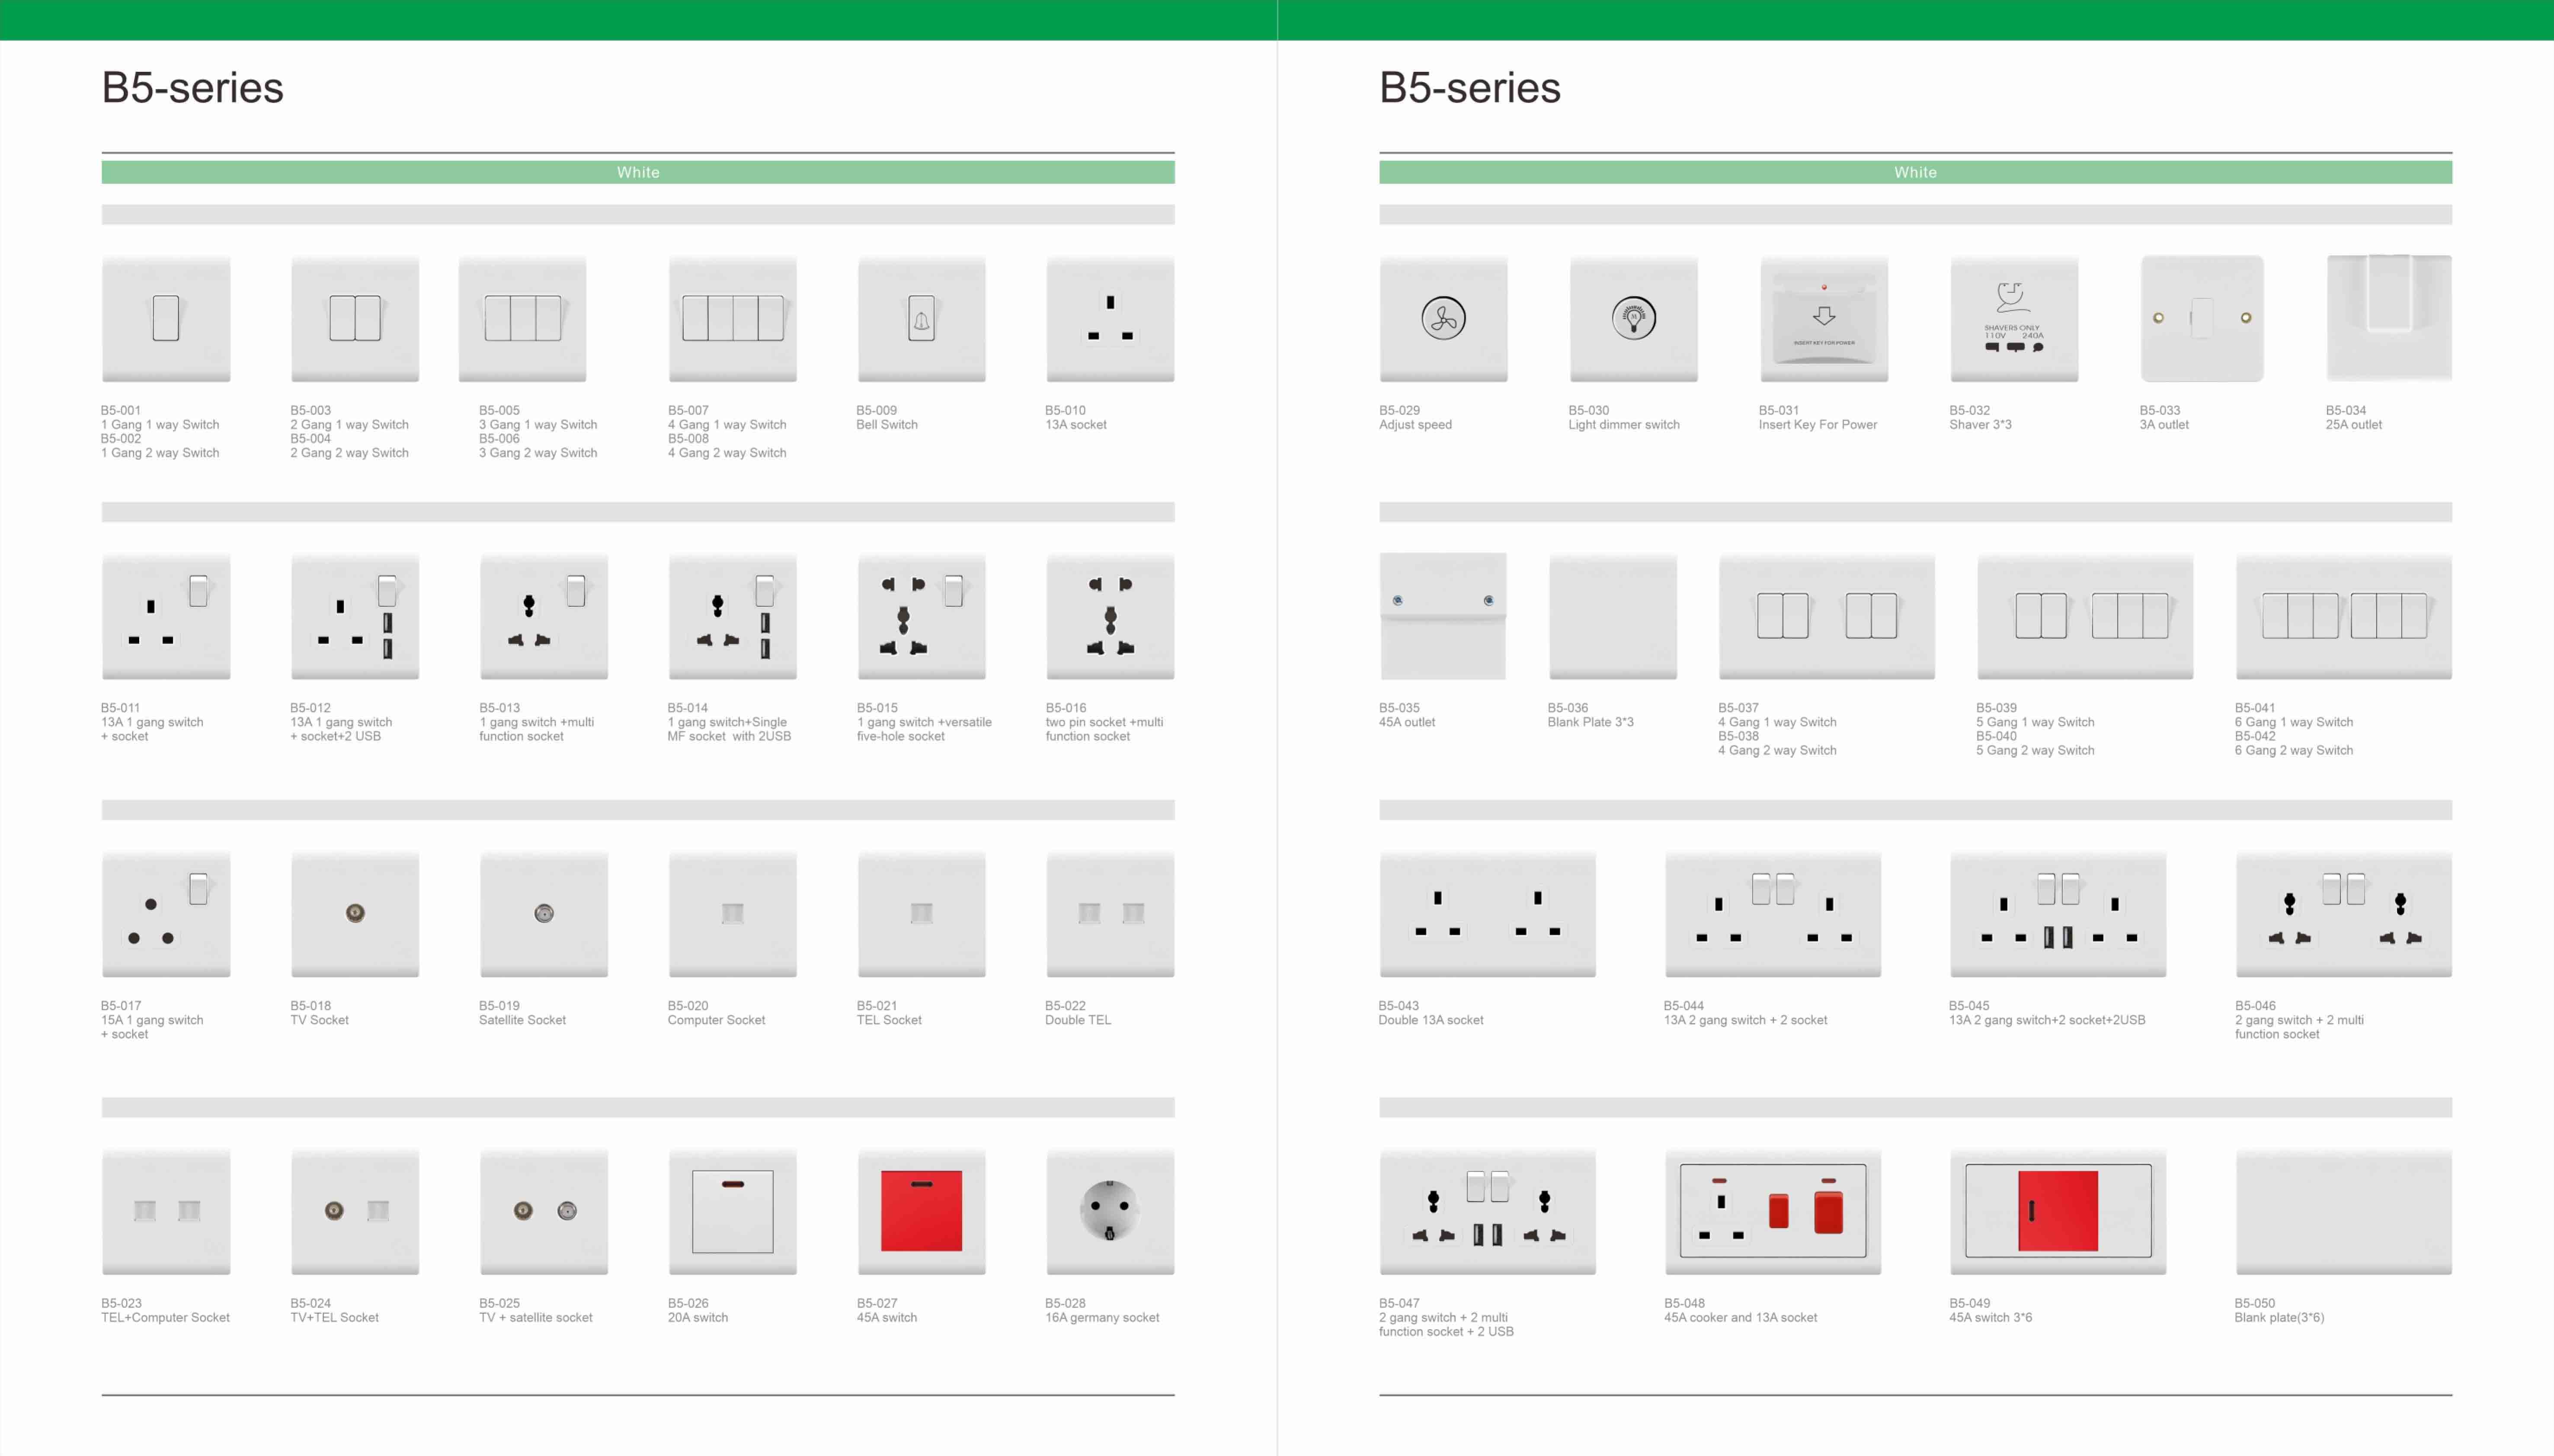2554x1456 pixels.
Task: Click the 'Bell Switch' label text
Action: click(x=887, y=425)
